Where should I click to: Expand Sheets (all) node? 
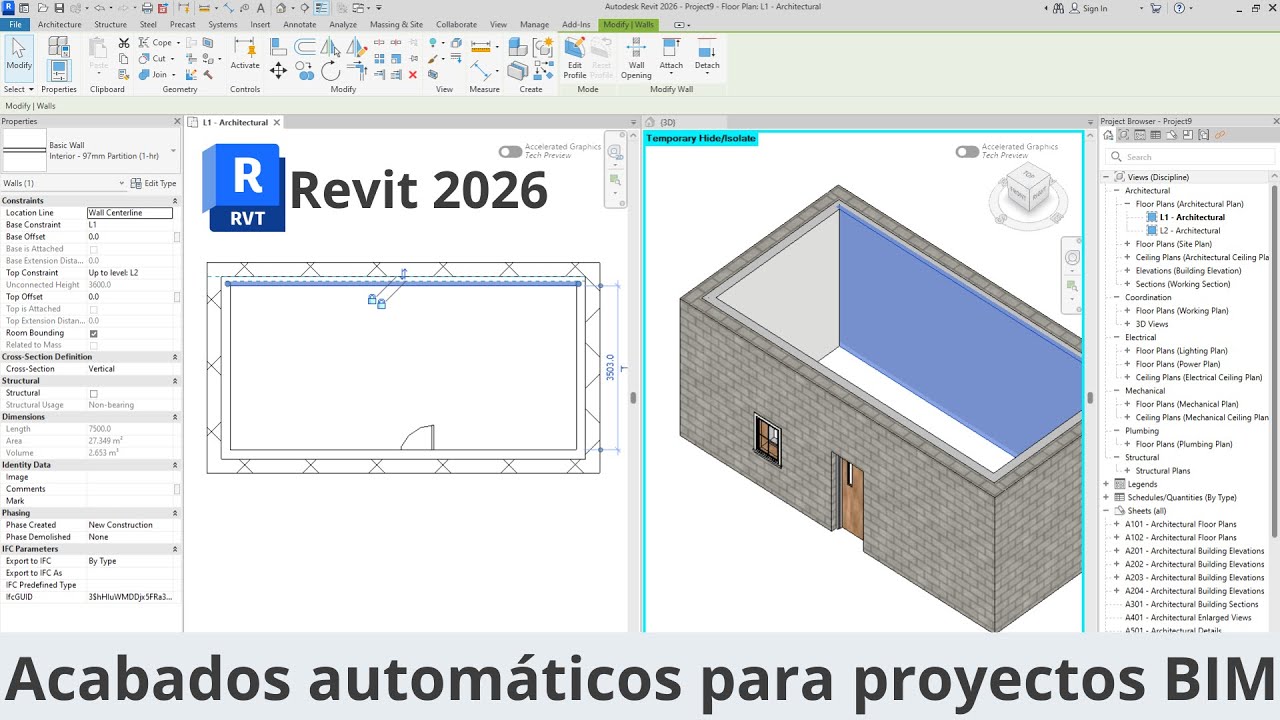pyautogui.click(x=1106, y=511)
